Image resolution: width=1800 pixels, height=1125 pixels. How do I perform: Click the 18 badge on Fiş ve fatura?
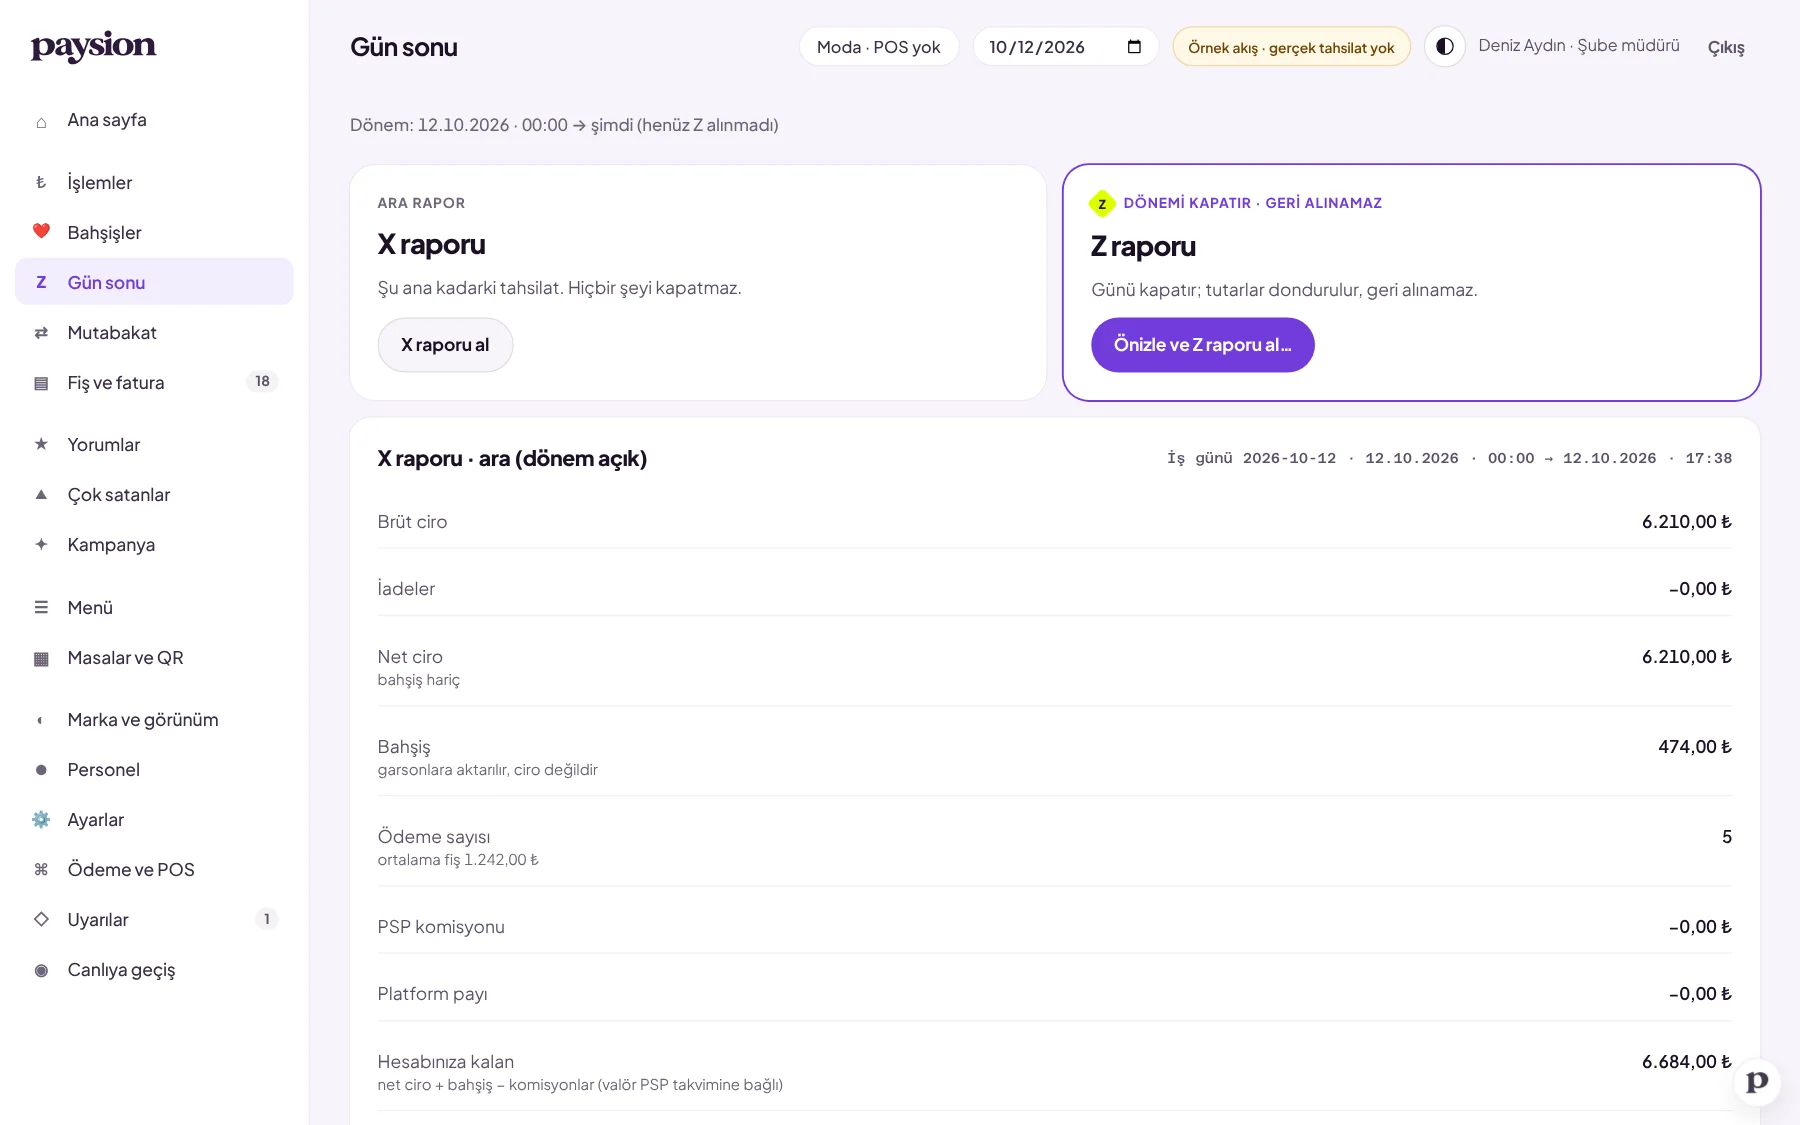(262, 381)
